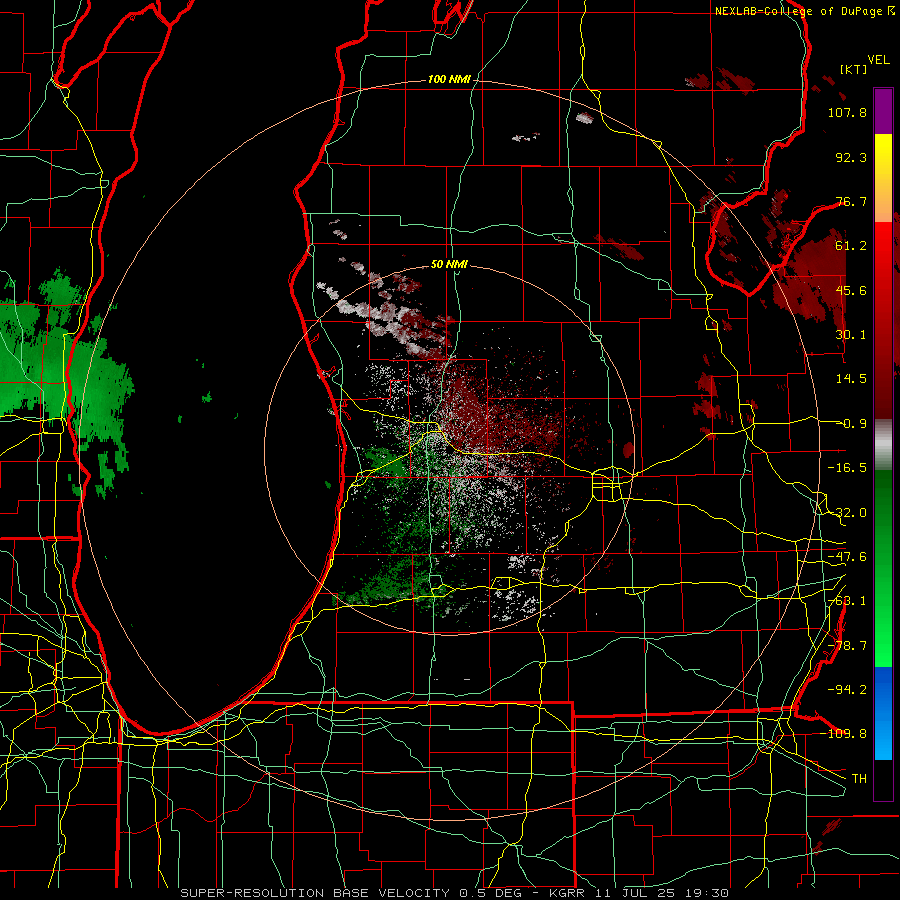Click the 100 NMI range ring label
Screen dimensions: 900x900
pyautogui.click(x=448, y=79)
